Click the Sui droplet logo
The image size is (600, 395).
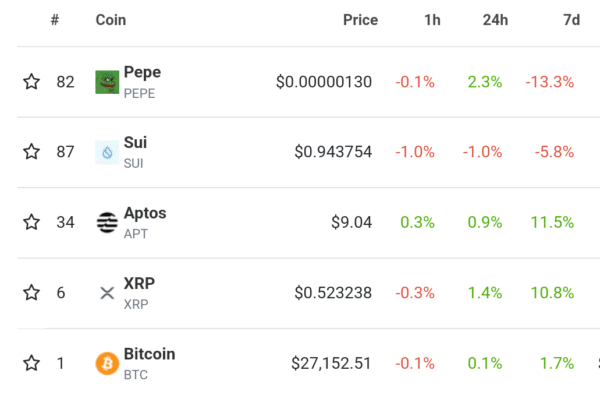tap(107, 152)
